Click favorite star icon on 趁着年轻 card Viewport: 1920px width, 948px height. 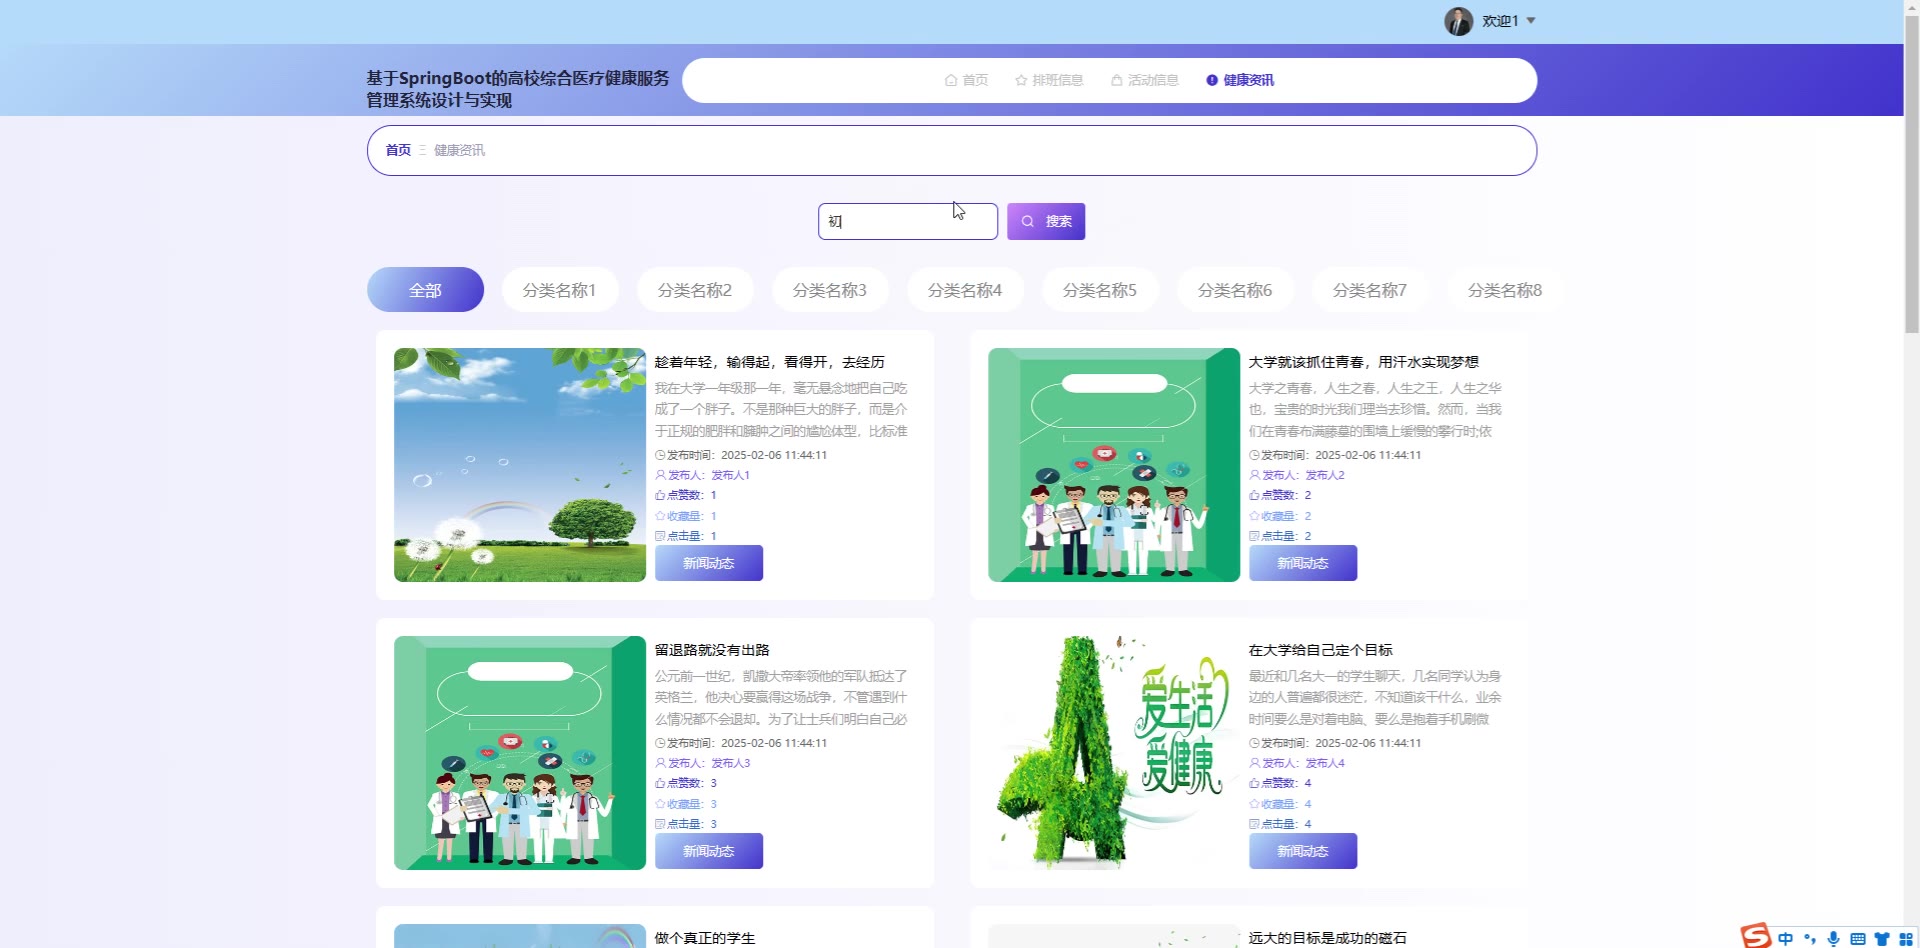(660, 516)
